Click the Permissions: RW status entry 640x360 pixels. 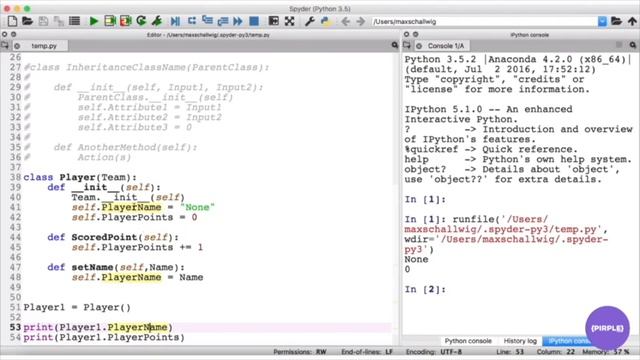pos(300,352)
